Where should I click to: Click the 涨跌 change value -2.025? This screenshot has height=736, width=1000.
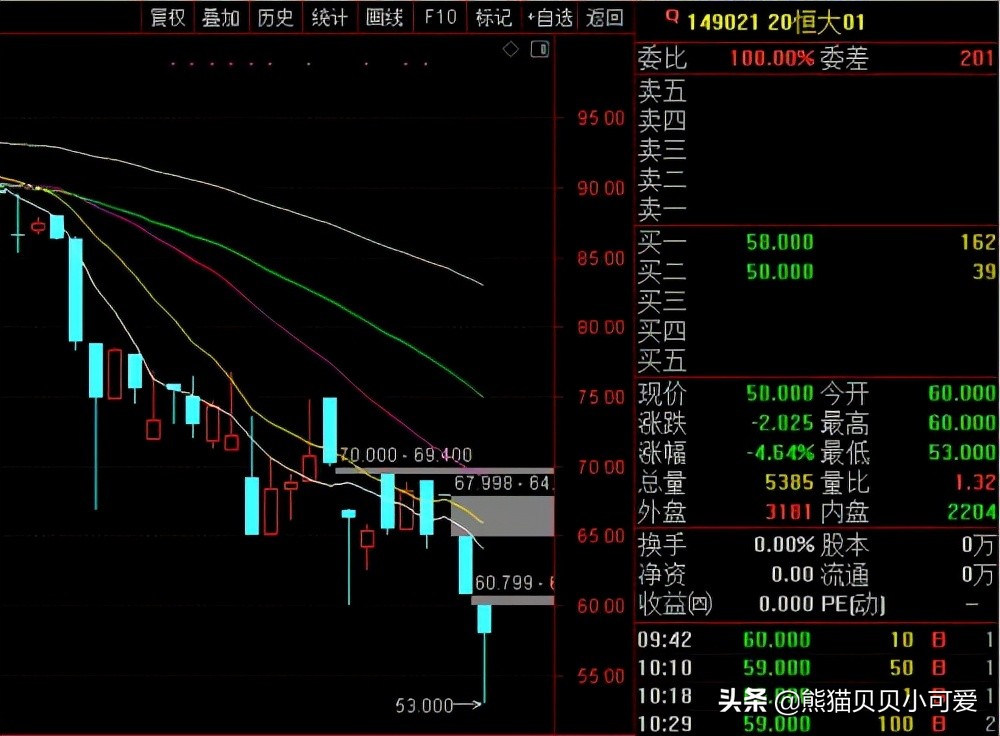point(782,423)
